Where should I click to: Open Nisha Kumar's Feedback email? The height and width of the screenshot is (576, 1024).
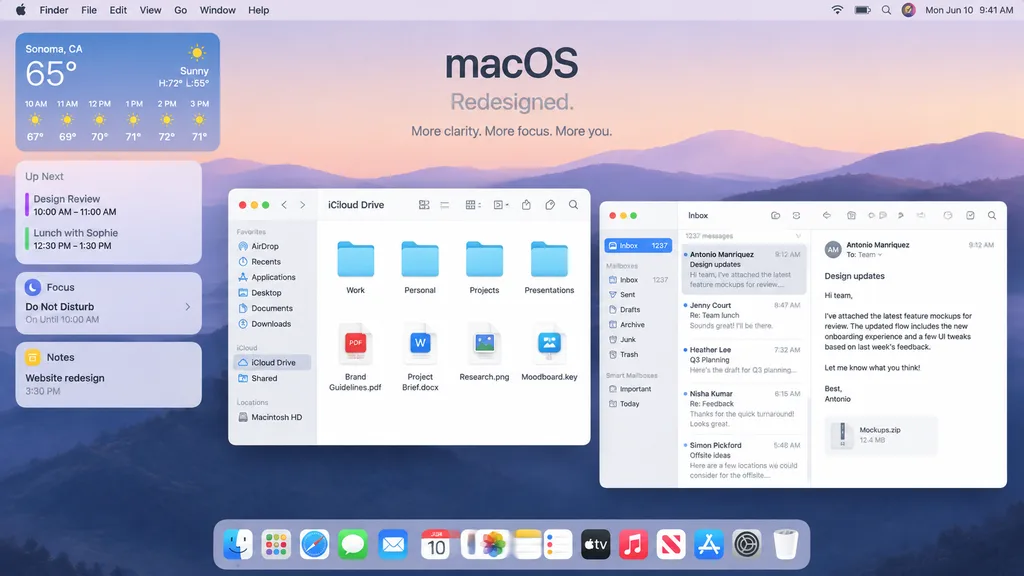coord(743,409)
